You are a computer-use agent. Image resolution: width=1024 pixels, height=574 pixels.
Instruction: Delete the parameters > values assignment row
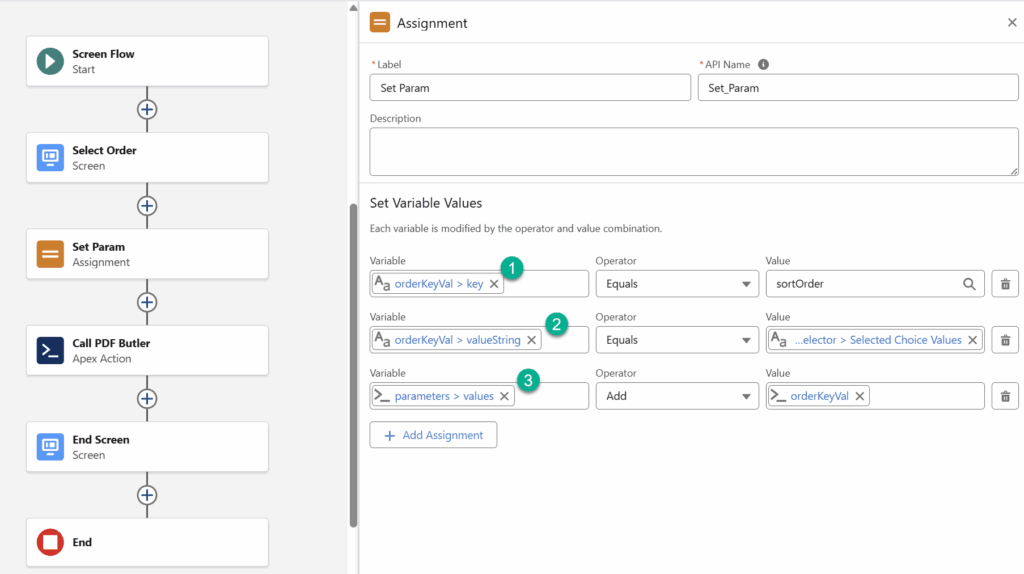[1005, 396]
